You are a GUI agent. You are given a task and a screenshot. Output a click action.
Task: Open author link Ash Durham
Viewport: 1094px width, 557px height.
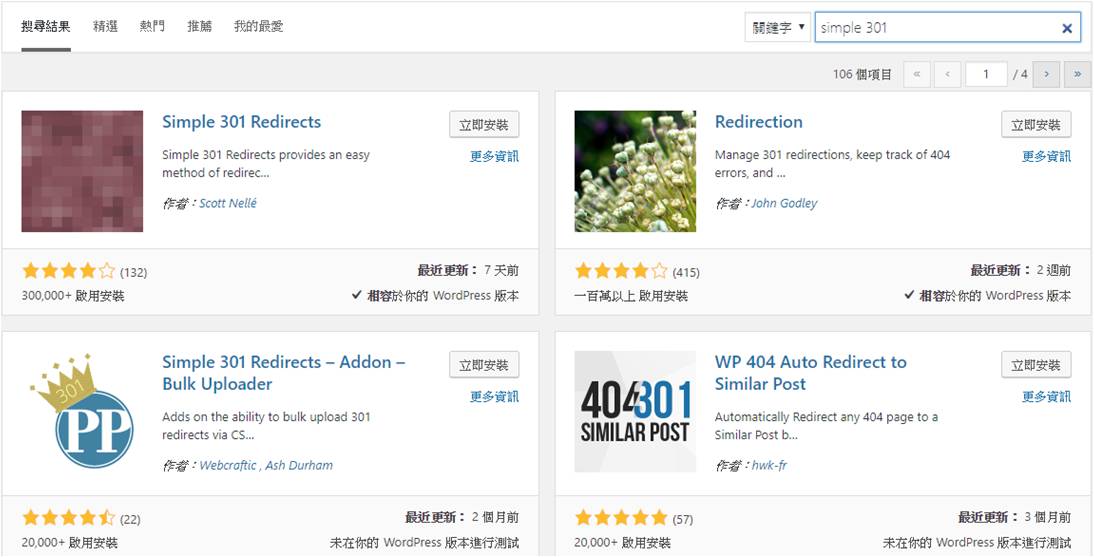point(299,465)
